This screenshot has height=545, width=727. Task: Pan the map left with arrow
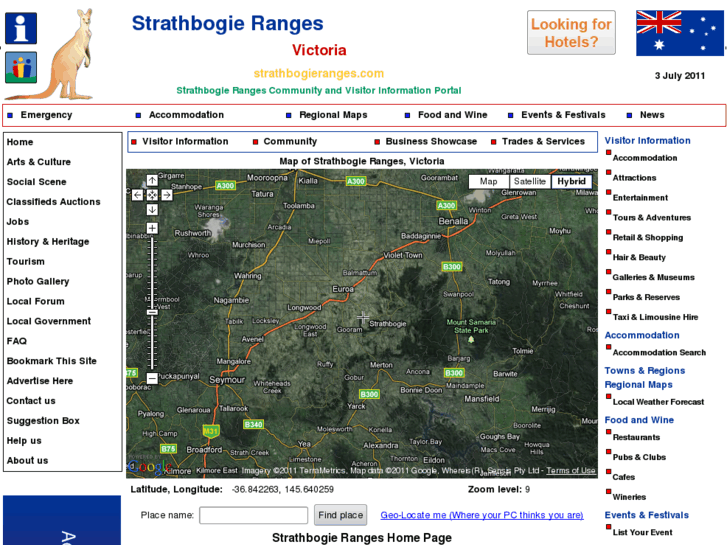137,195
